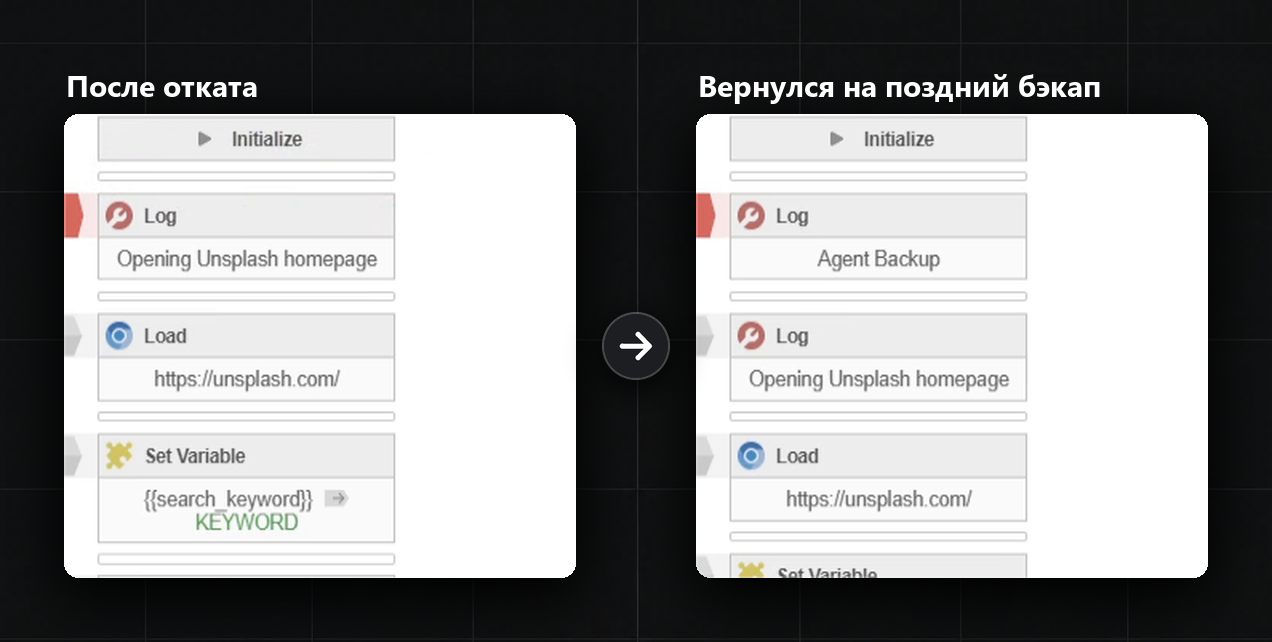Click the wrench icon of right Opening Unsplash log
This screenshot has height=642, width=1272.
click(x=751, y=336)
